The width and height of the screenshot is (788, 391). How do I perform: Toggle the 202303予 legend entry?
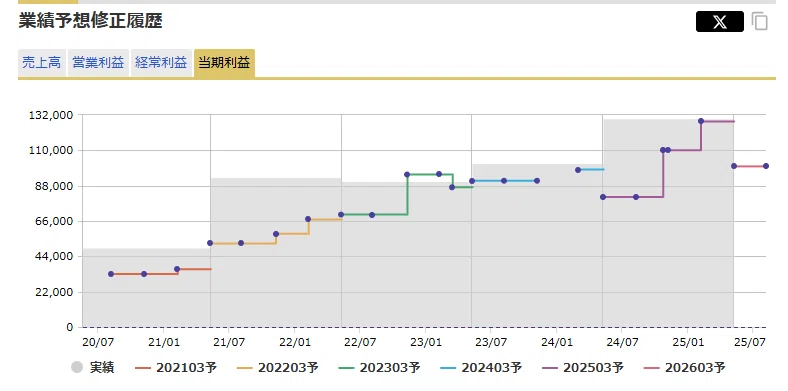[379, 367]
